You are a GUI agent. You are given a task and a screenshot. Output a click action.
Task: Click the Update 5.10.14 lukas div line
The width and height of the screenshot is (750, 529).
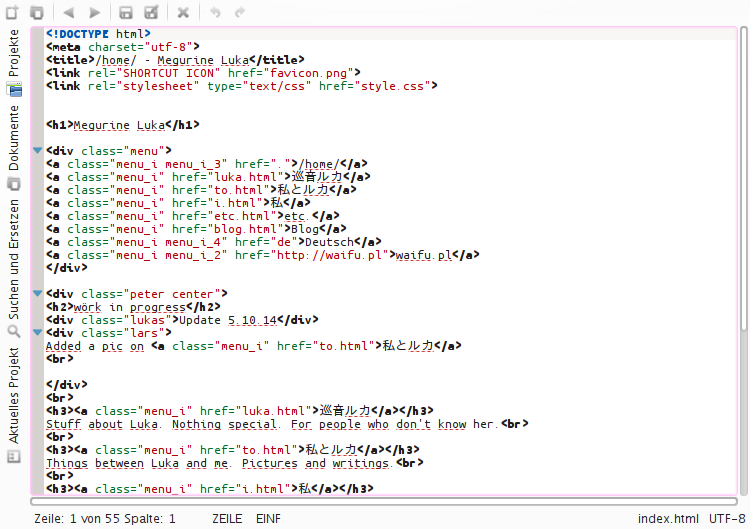(182, 320)
